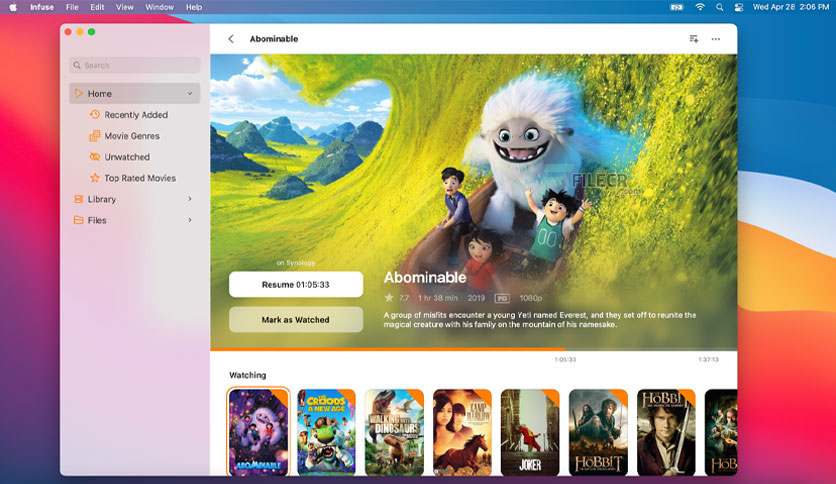Screen dimensions: 836x484
Task: Click the 2019 release year text
Action: 476,298
